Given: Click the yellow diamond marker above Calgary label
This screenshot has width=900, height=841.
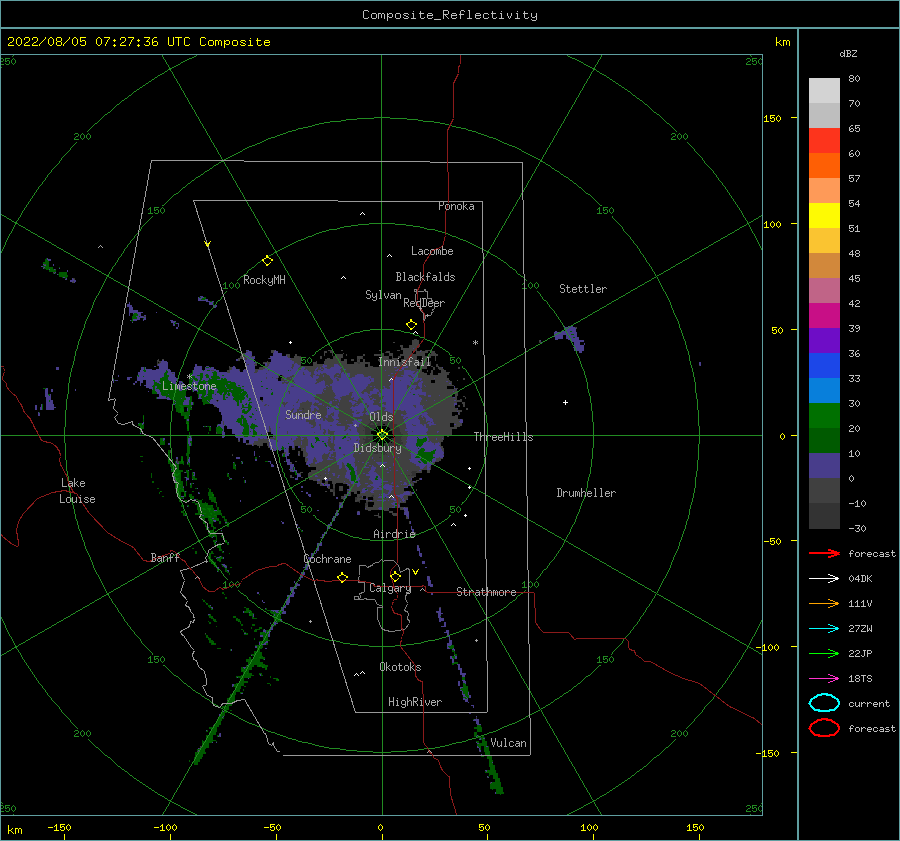Looking at the screenshot, I should pyautogui.click(x=395, y=576).
